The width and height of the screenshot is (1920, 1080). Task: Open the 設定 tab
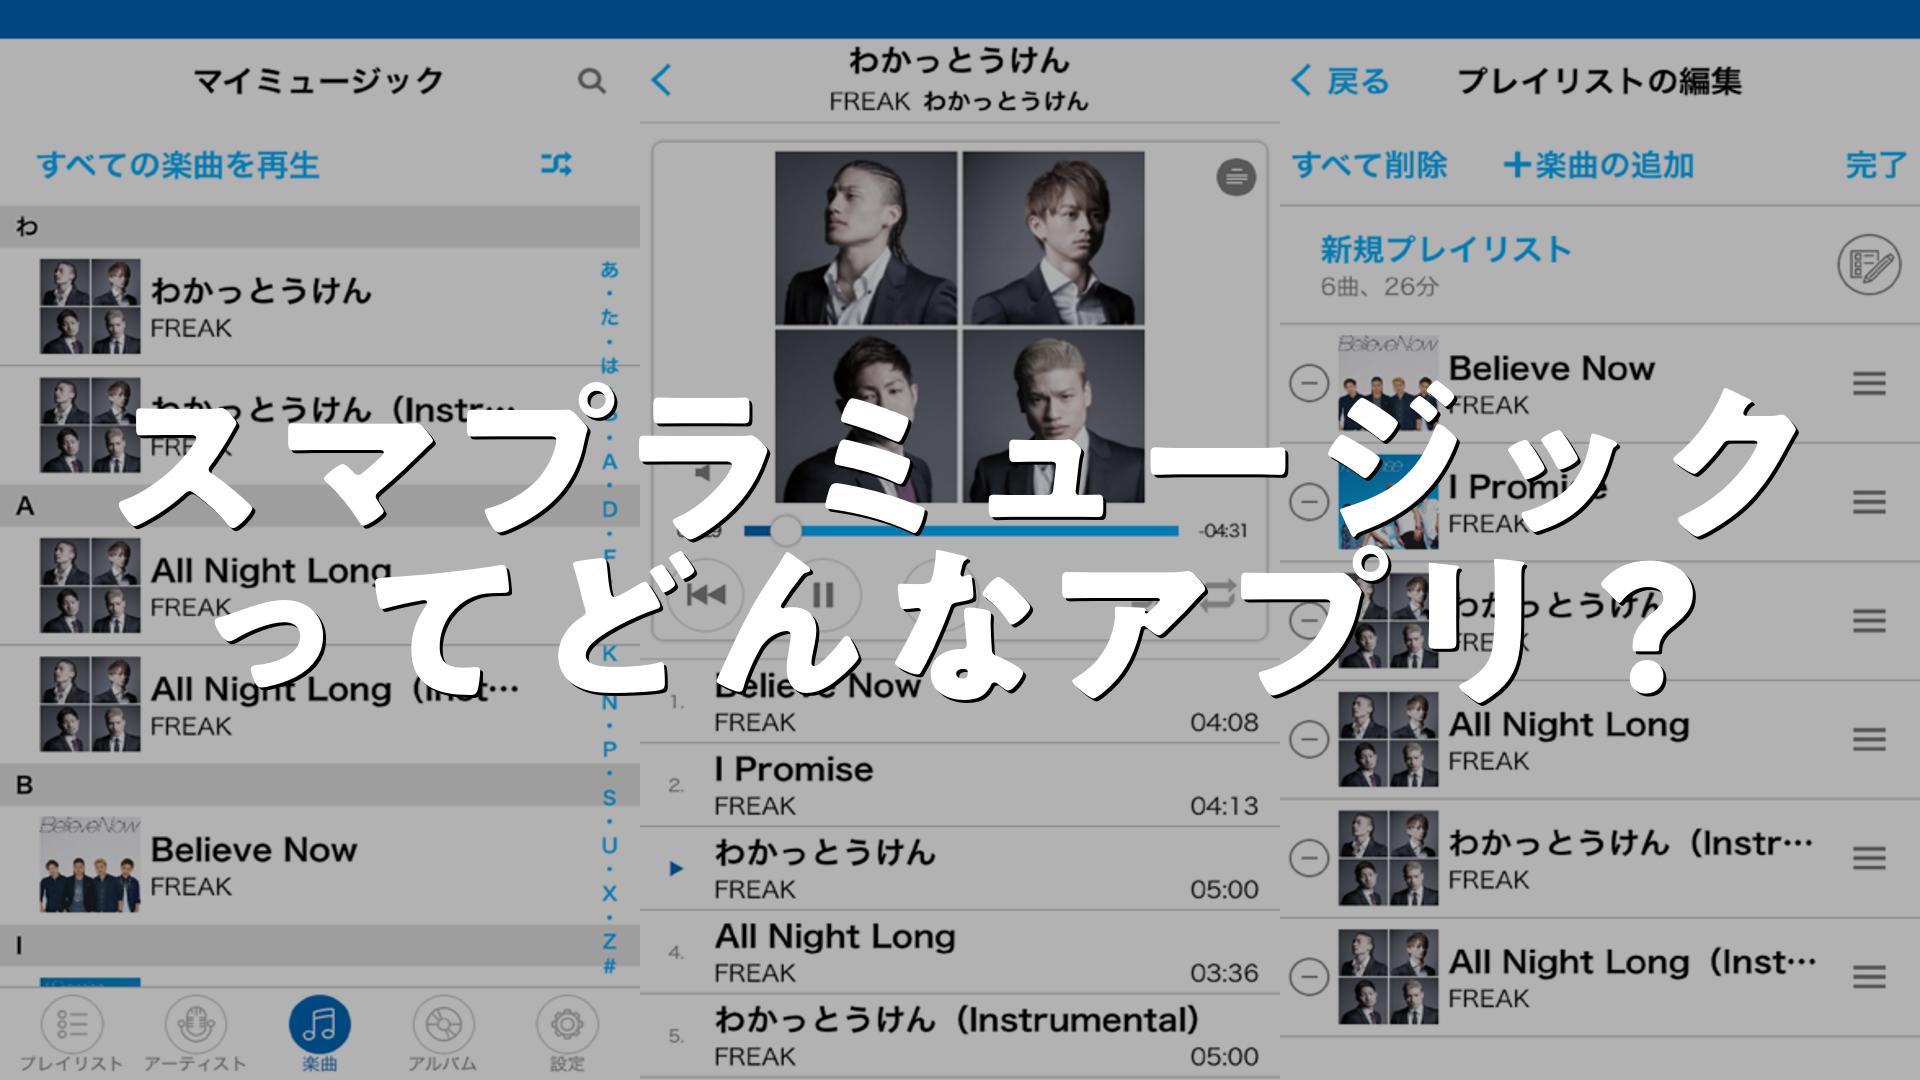[567, 1035]
